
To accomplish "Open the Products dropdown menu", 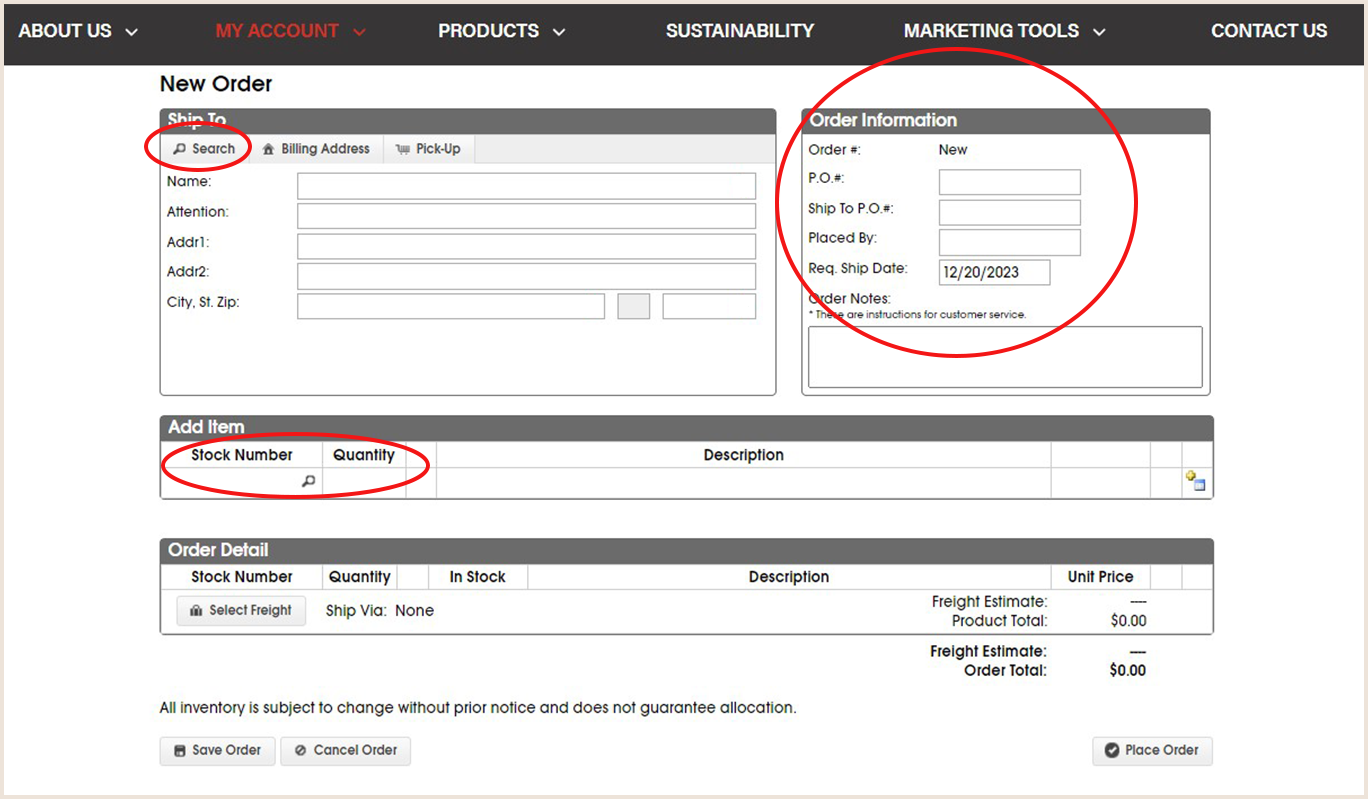I will point(502,31).
